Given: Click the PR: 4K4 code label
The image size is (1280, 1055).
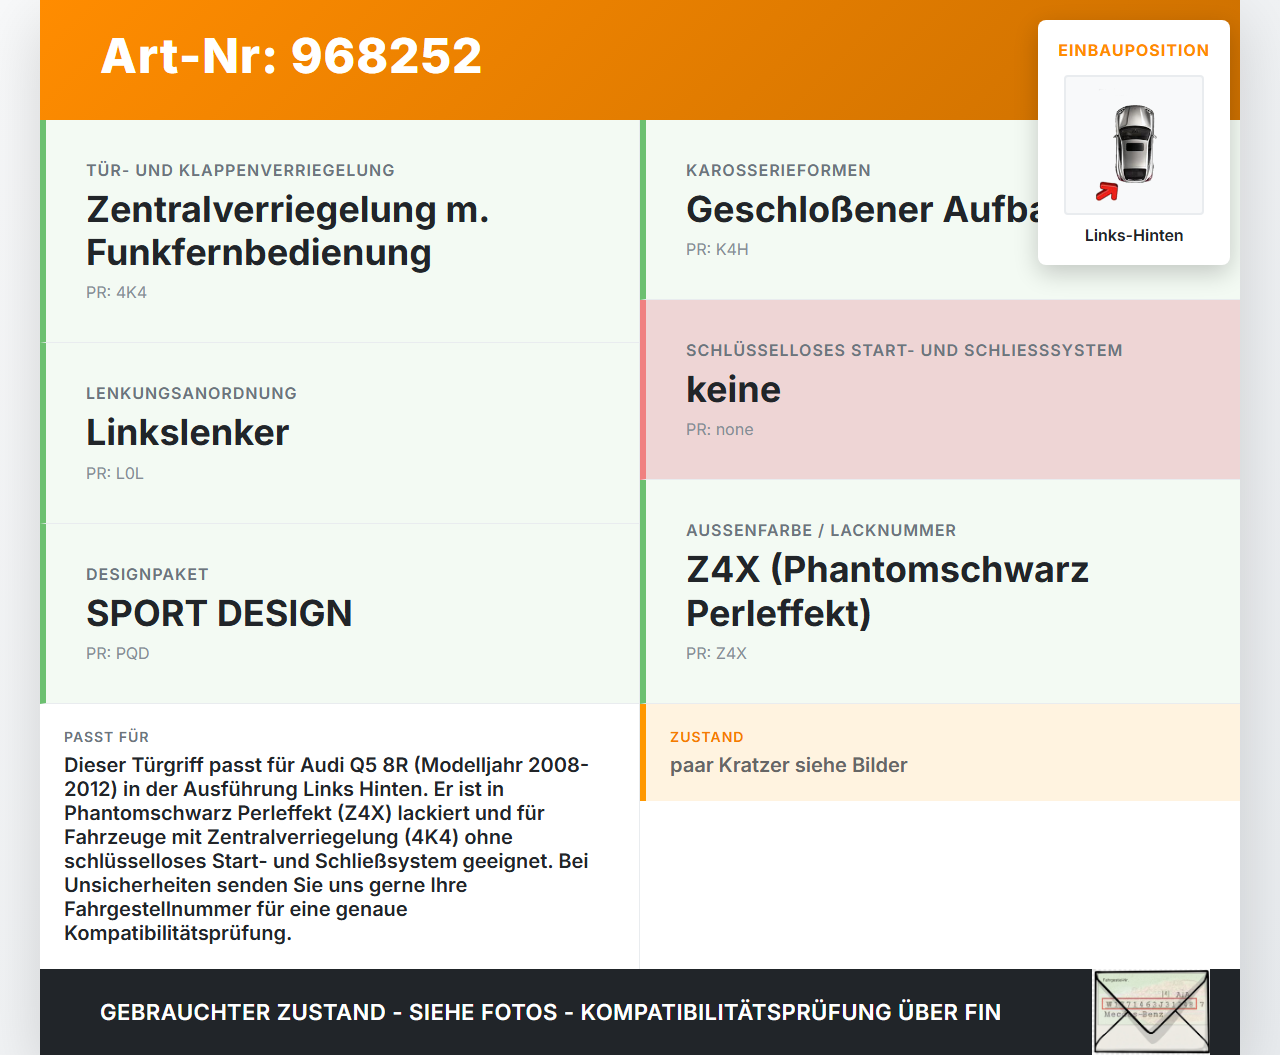Looking at the screenshot, I should (116, 293).
